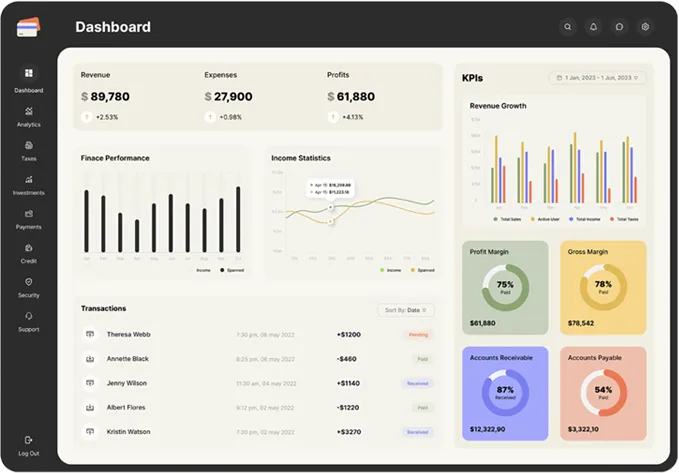The width and height of the screenshot is (679, 473).
Task: Open the search icon in header
Action: click(x=568, y=27)
